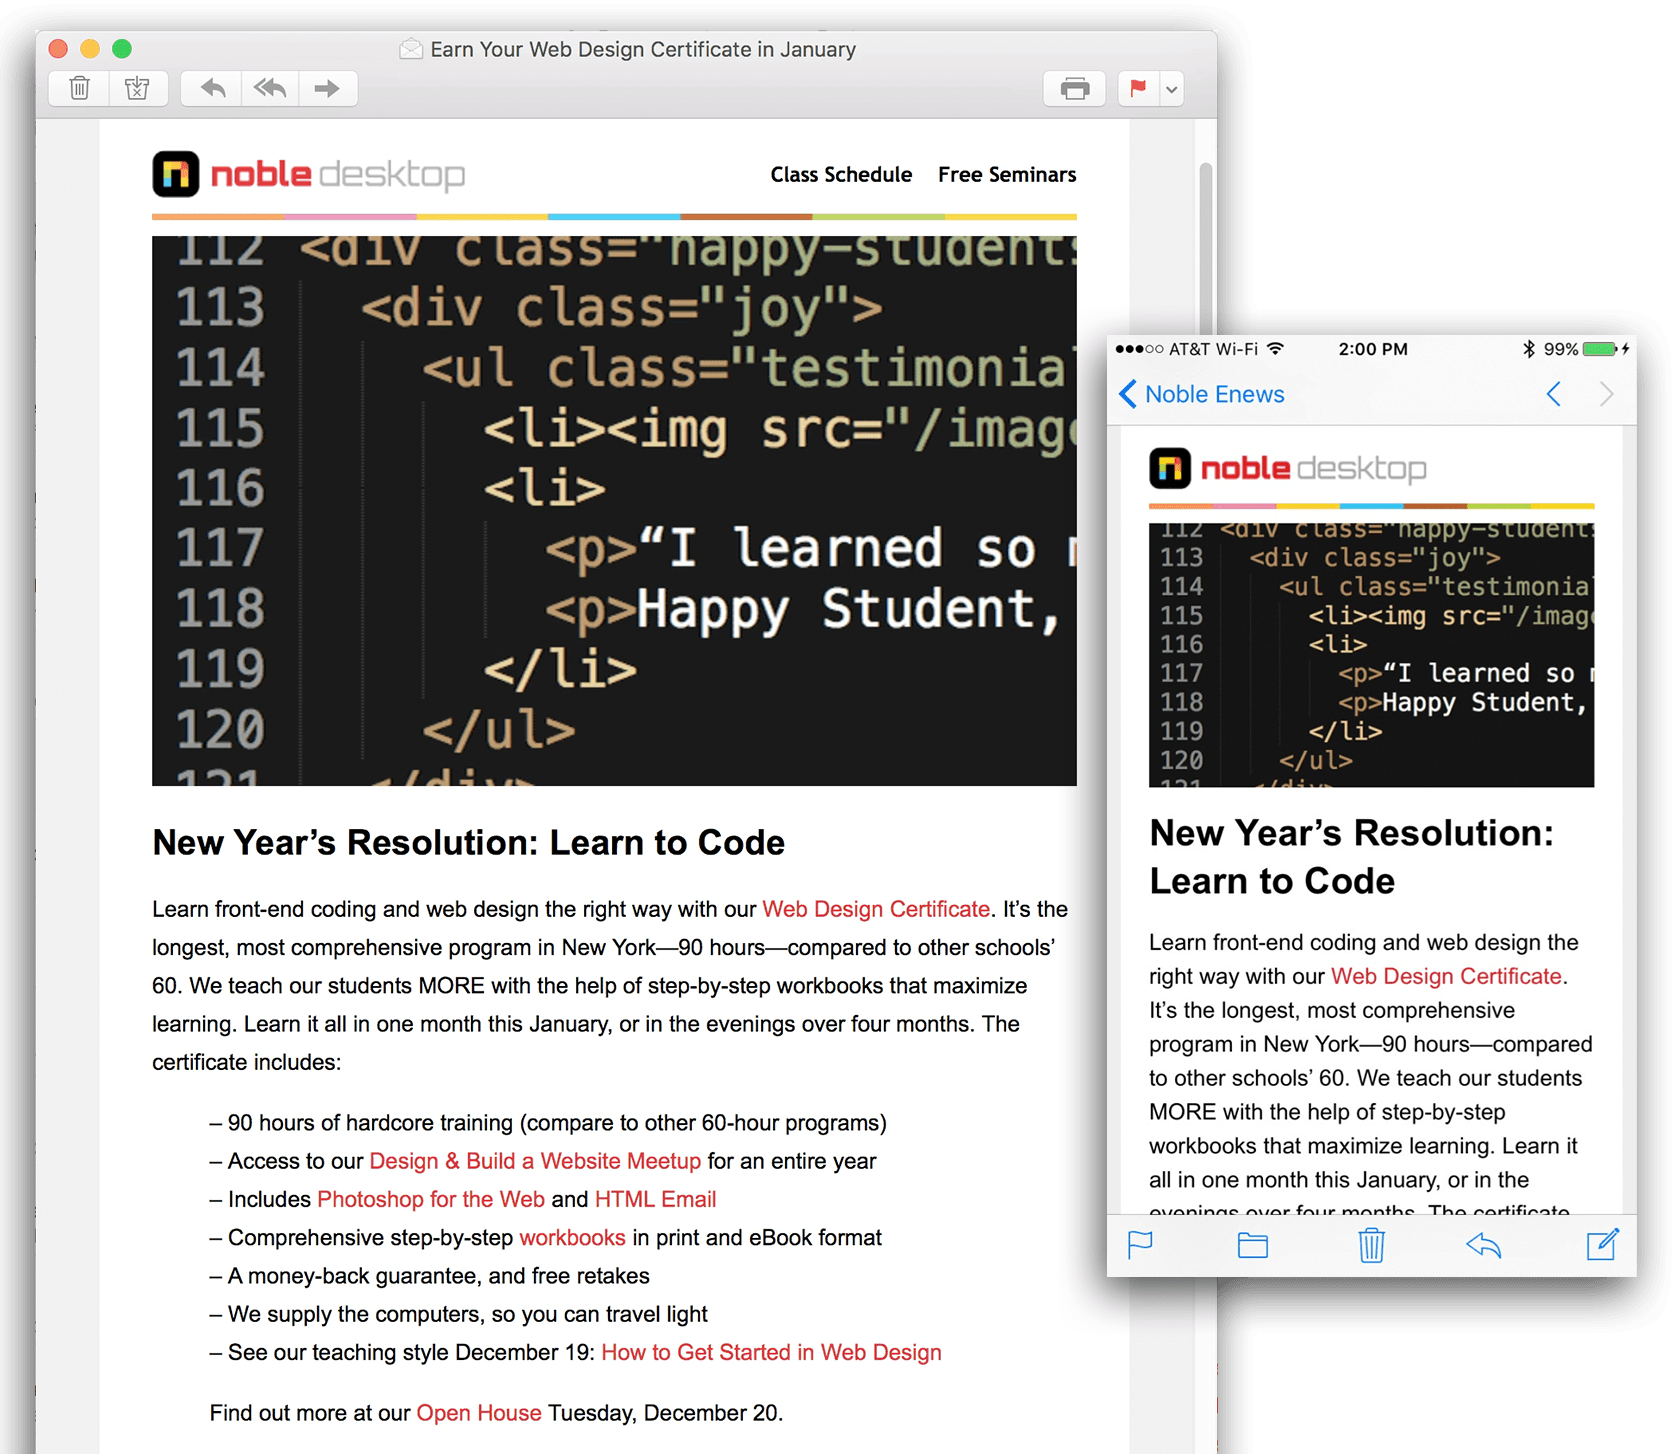Forward the message with right-arrow icon
The height and width of the screenshot is (1454, 1672).
pyautogui.click(x=327, y=89)
